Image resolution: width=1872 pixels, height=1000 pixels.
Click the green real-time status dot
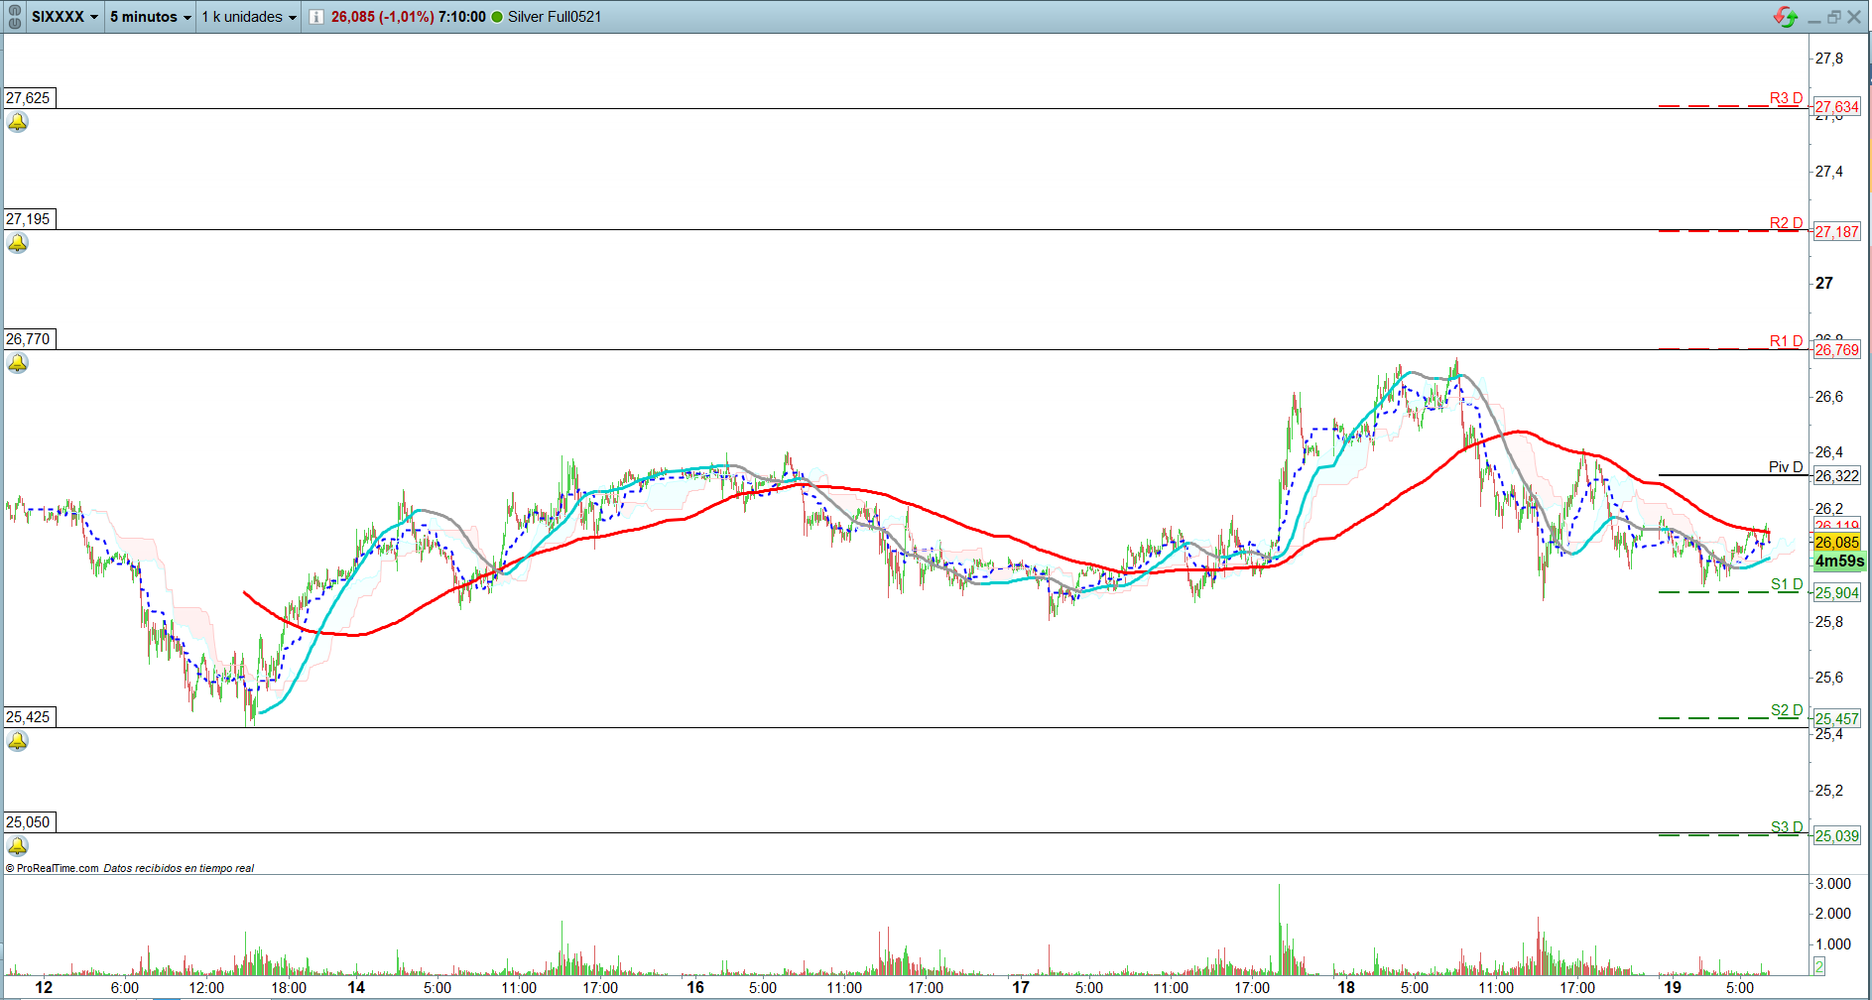point(497,17)
